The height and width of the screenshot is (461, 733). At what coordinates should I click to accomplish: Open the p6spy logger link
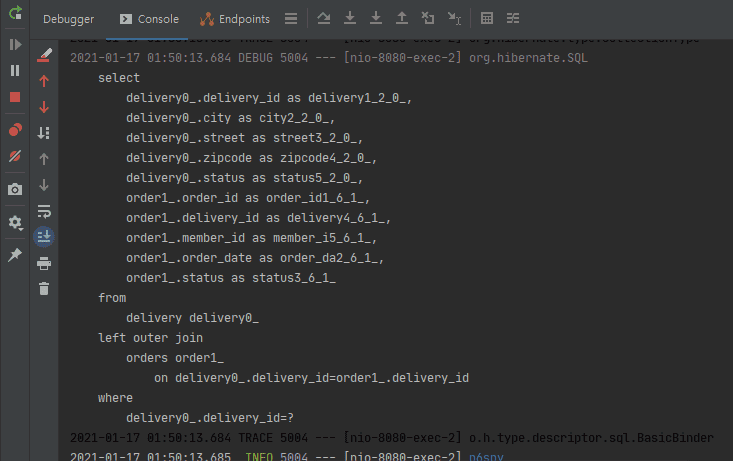coord(486,456)
